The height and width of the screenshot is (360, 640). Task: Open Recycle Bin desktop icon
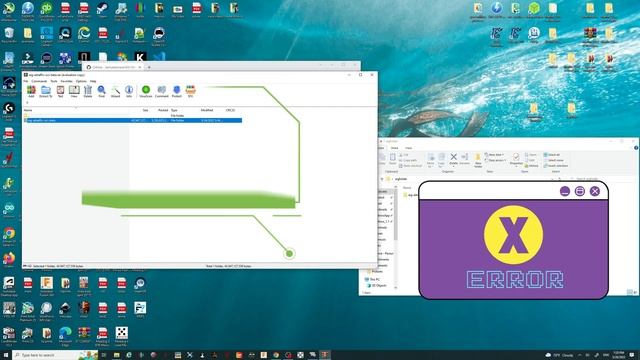coord(9,35)
